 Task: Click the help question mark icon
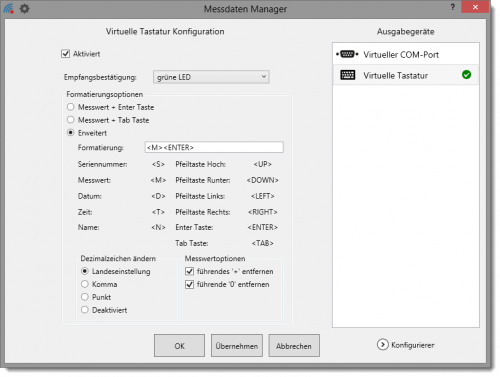pos(452,7)
